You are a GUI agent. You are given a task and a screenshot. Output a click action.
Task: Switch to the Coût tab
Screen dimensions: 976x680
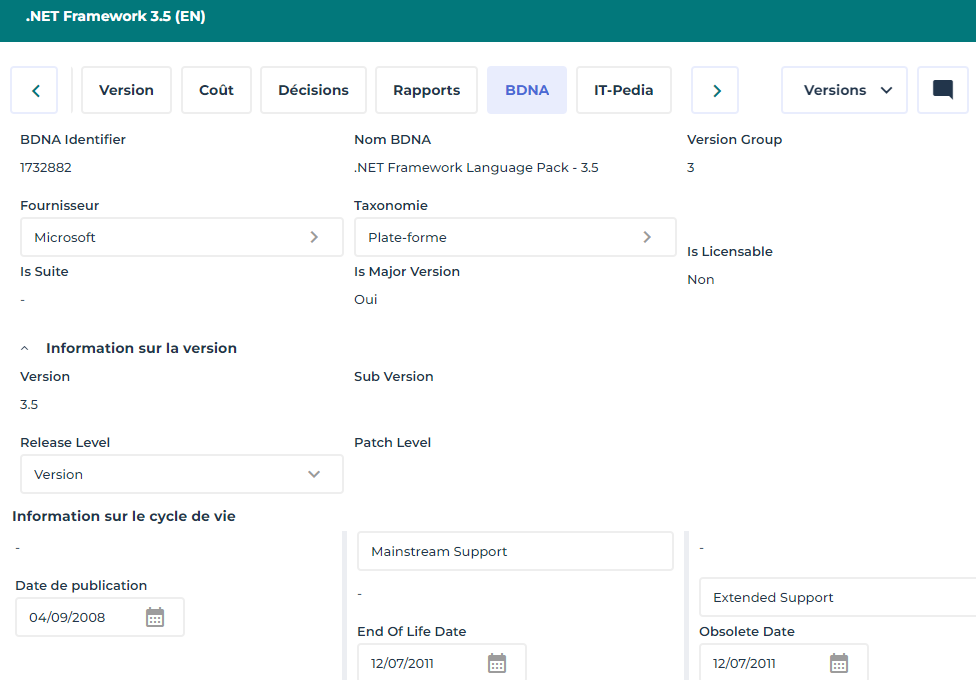pos(216,90)
